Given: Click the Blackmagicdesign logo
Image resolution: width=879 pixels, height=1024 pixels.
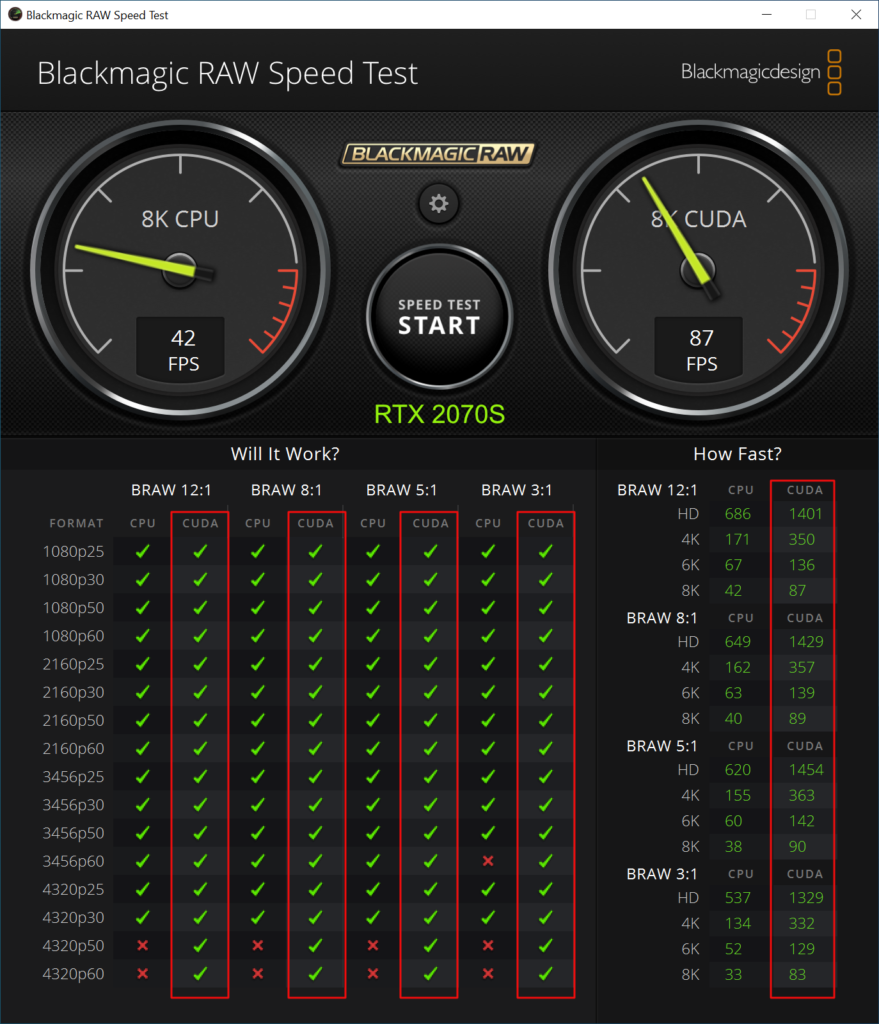Looking at the screenshot, I should (761, 72).
